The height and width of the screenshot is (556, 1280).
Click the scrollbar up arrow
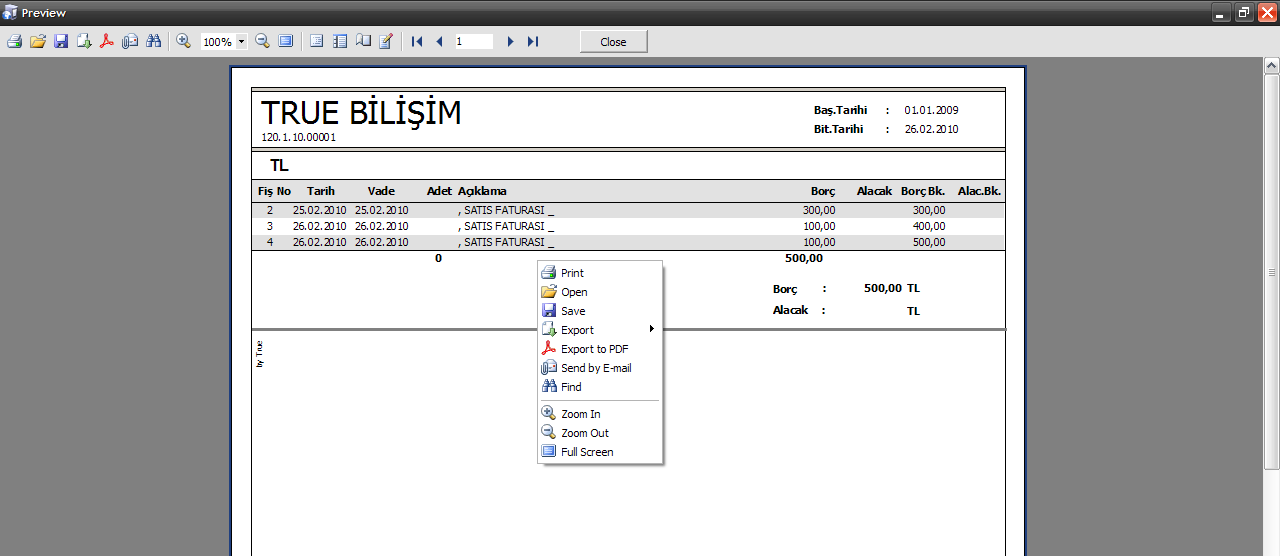pos(1272,66)
